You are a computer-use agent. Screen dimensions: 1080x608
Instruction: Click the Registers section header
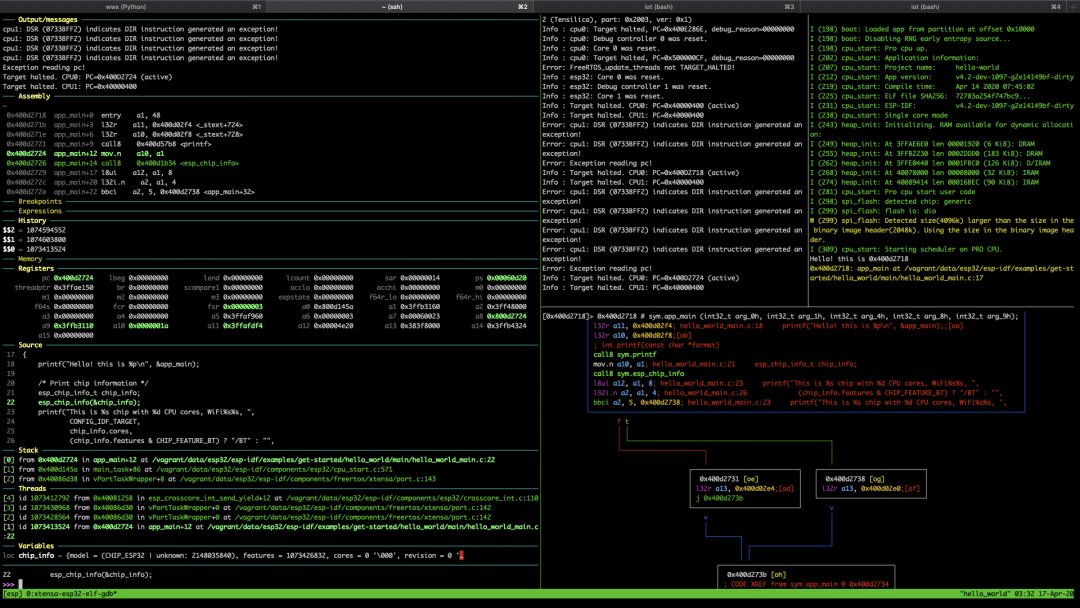36,268
